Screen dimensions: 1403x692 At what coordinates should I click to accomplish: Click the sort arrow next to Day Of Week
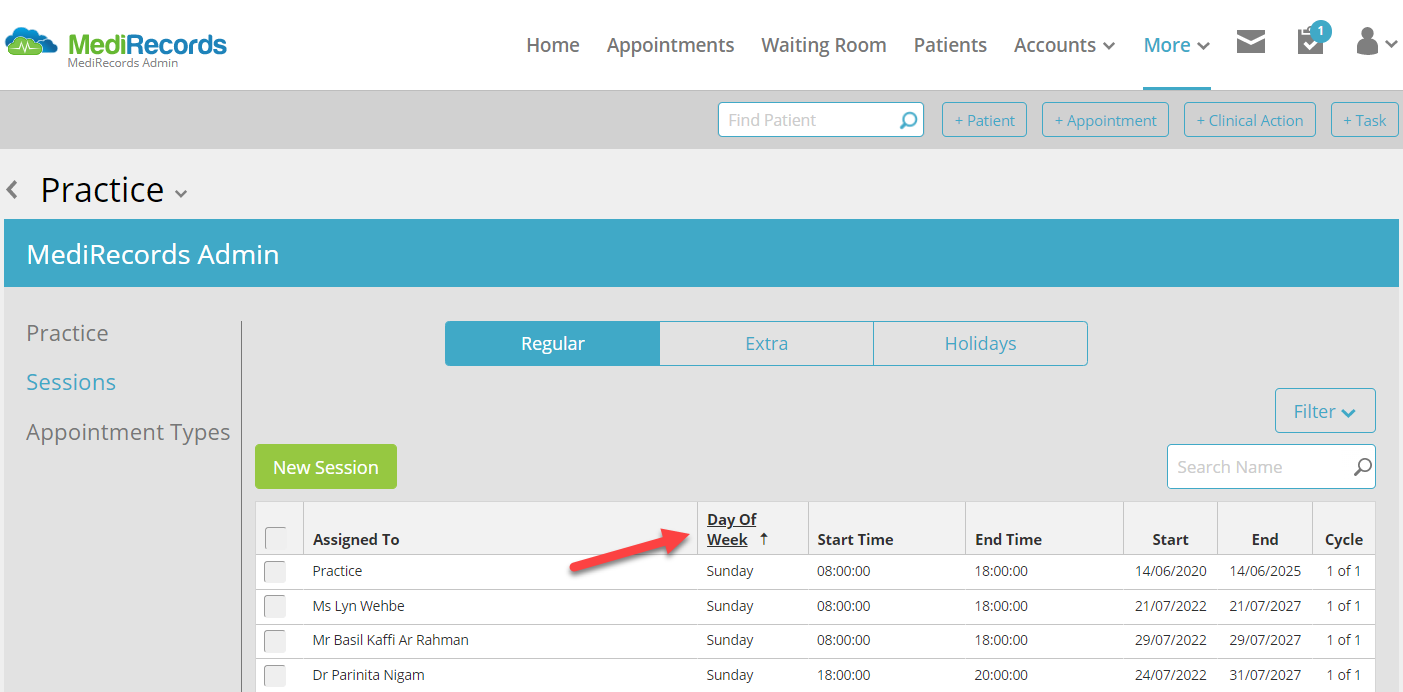point(764,539)
